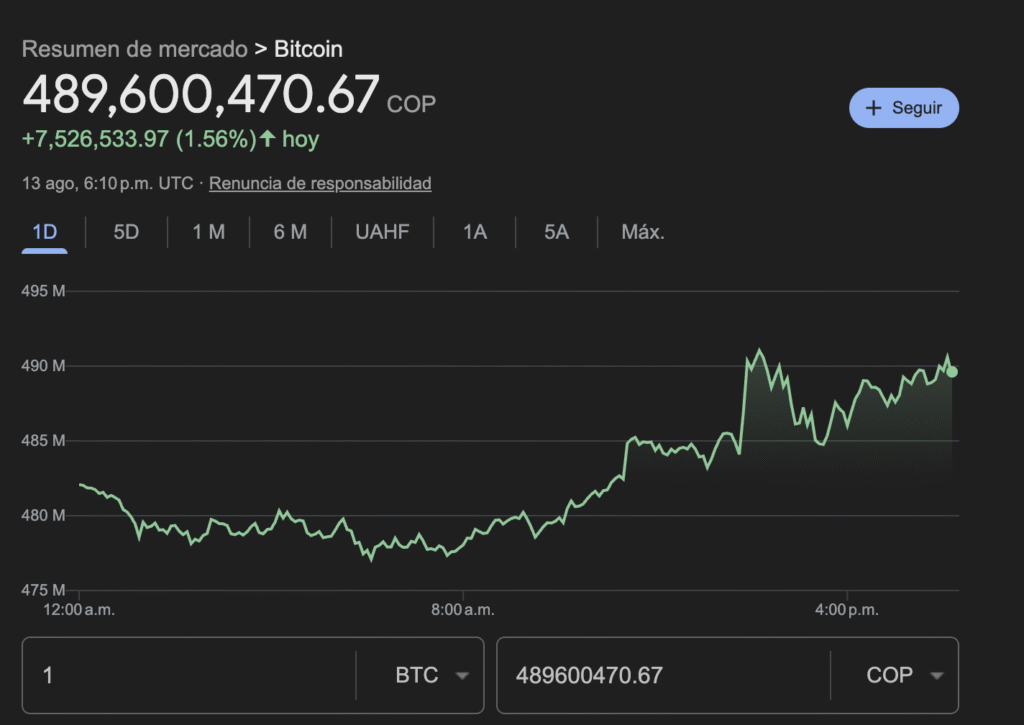Click the 475 M axis label
Image resolution: width=1024 pixels, height=725 pixels.
(43, 590)
